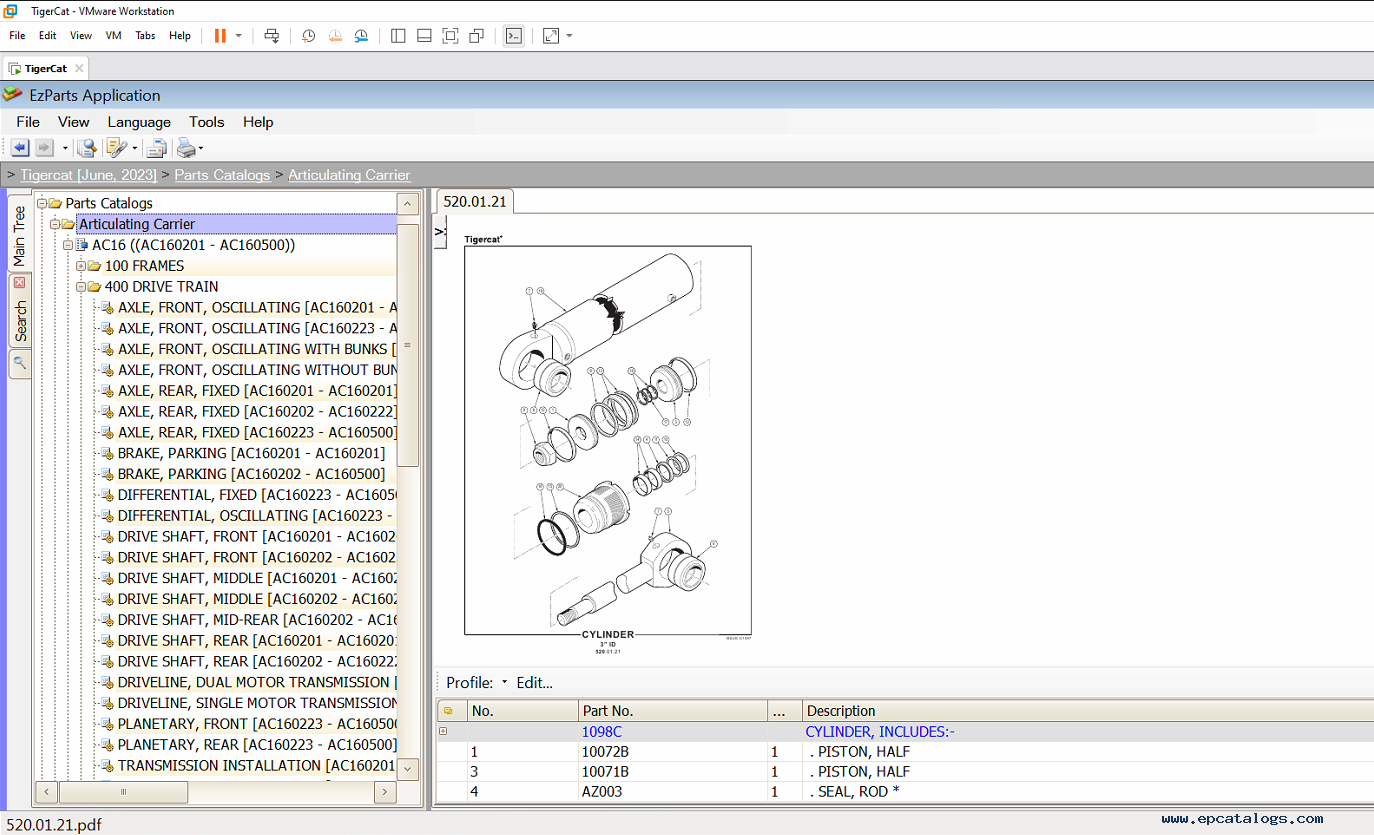Select the 520.01.21 document tab
This screenshot has height=835, width=1374.
pyautogui.click(x=475, y=201)
